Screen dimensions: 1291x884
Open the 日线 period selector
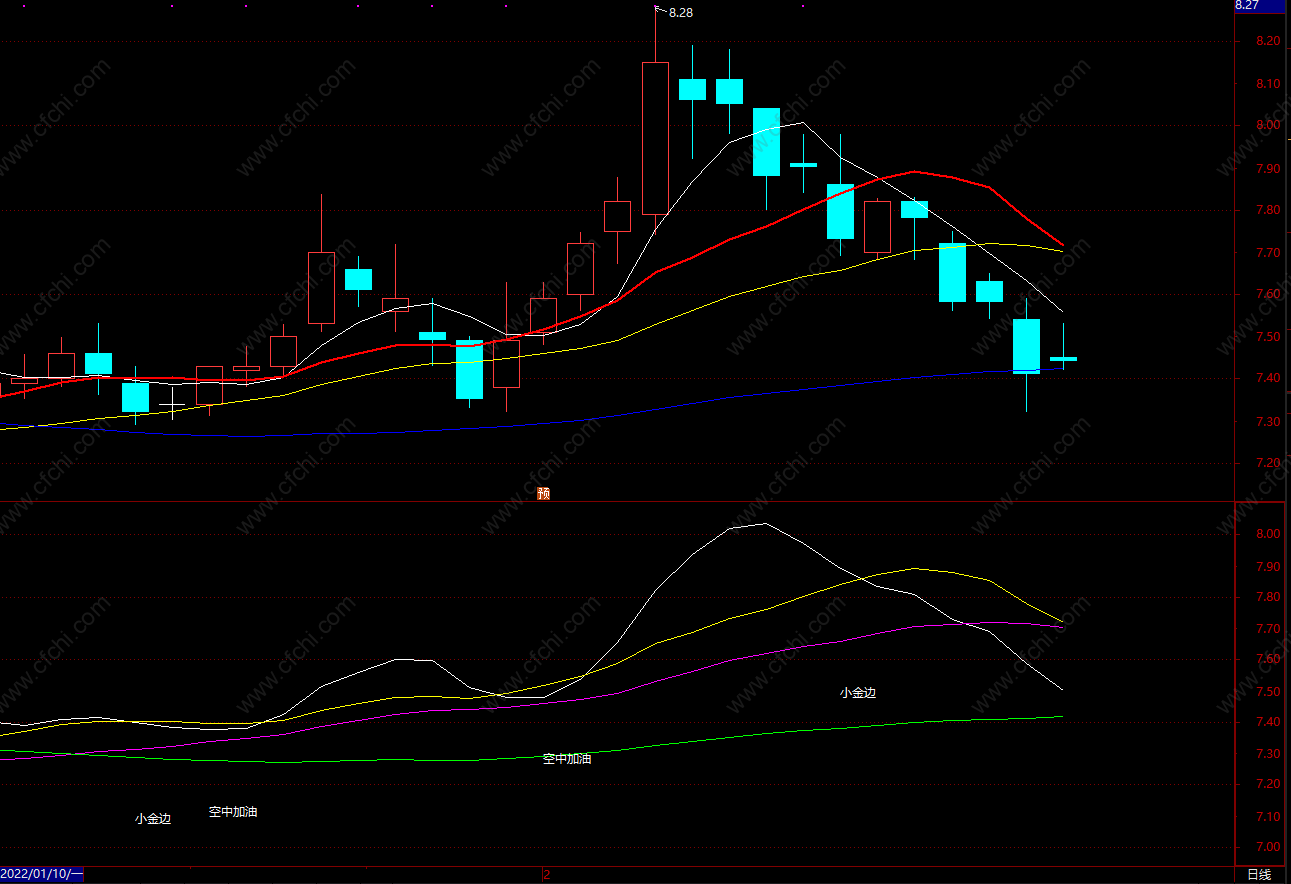point(1259,875)
